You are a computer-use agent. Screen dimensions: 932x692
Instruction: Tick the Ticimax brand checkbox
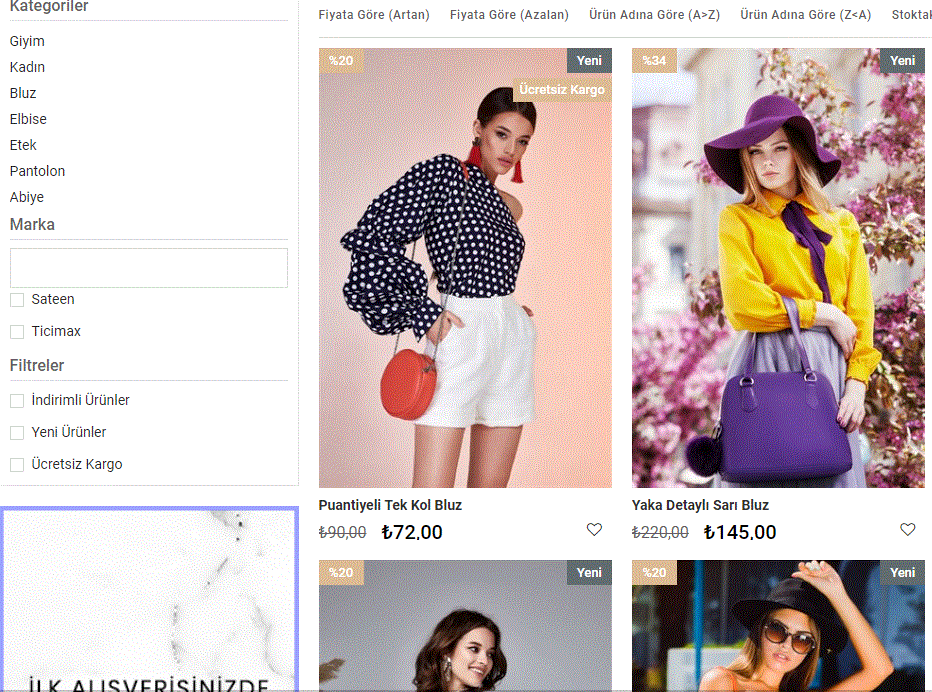click(x=17, y=332)
